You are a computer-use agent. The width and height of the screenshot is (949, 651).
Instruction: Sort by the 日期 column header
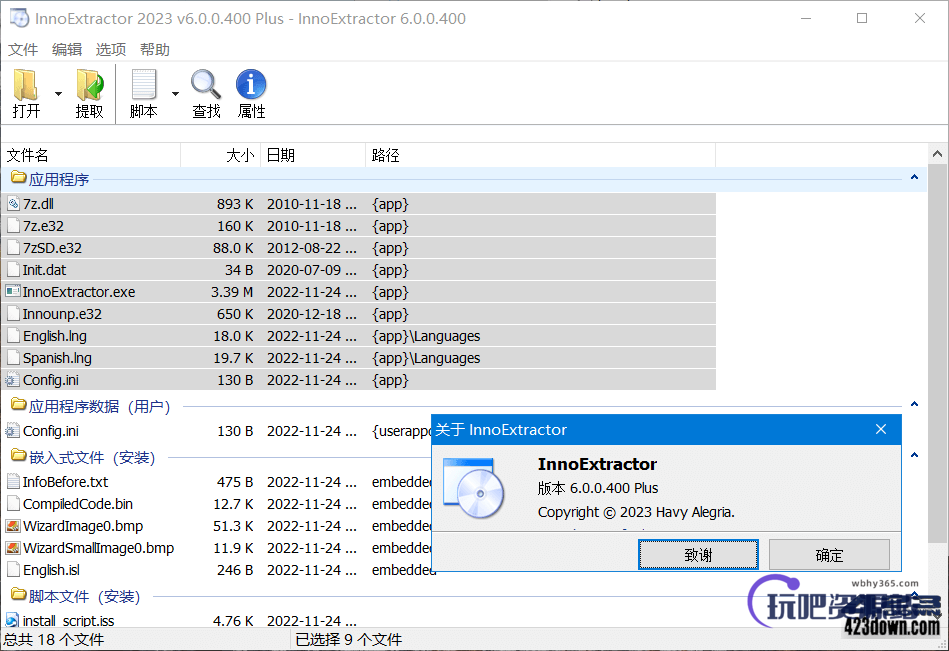(x=313, y=155)
